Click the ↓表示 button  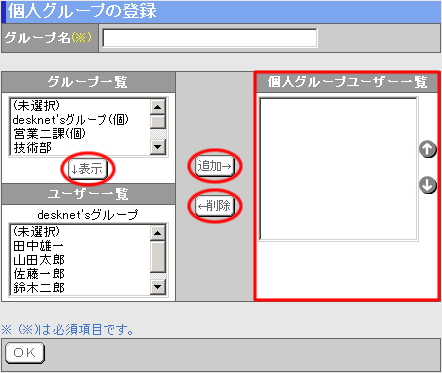coord(88,169)
